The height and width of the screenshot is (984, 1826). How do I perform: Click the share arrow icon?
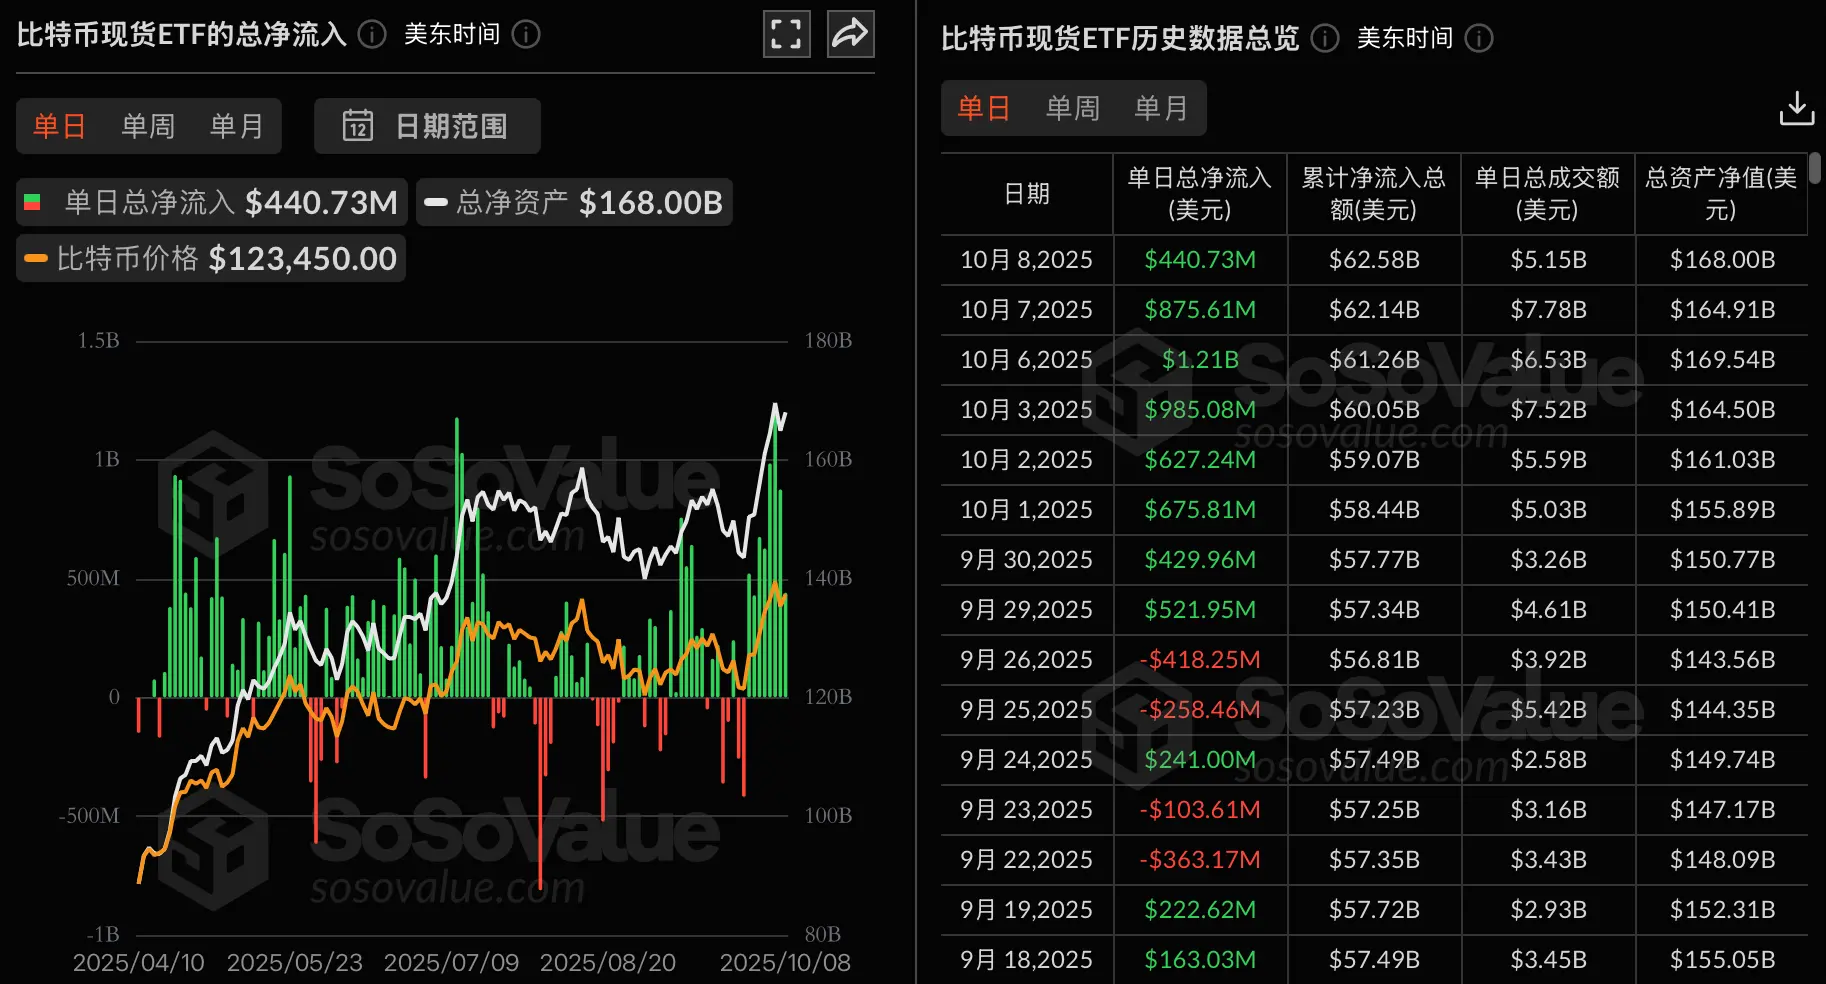850,35
